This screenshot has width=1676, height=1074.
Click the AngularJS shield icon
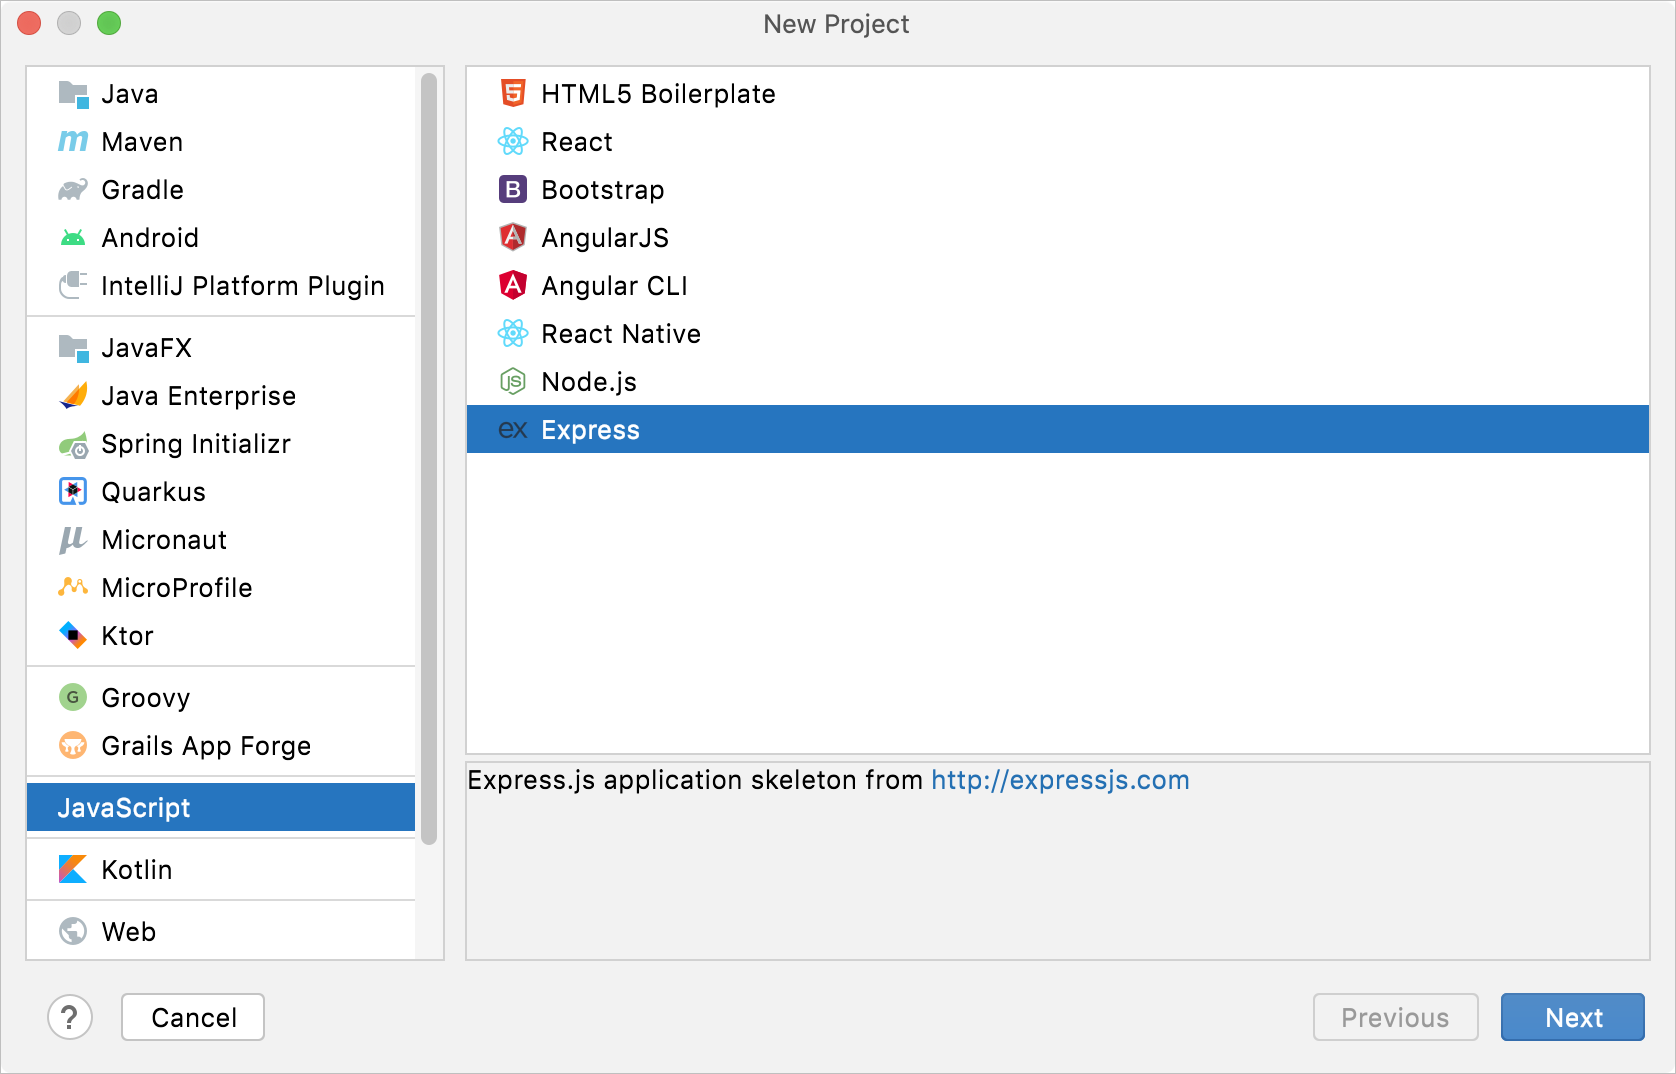tap(513, 238)
